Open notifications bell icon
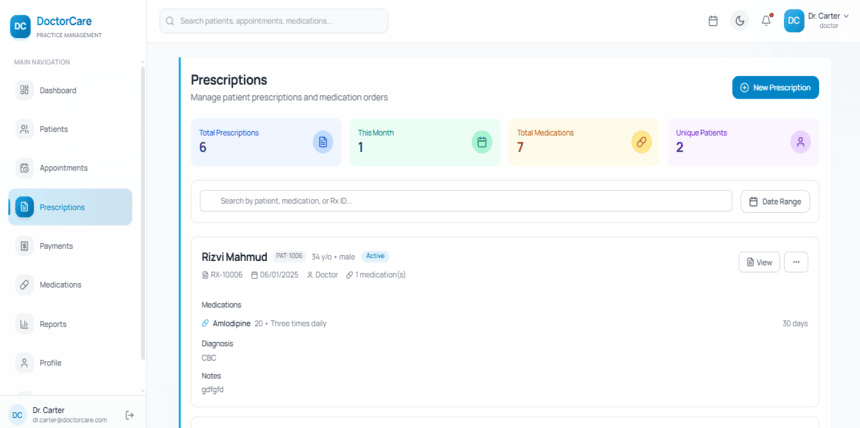860x428 pixels. coord(766,21)
